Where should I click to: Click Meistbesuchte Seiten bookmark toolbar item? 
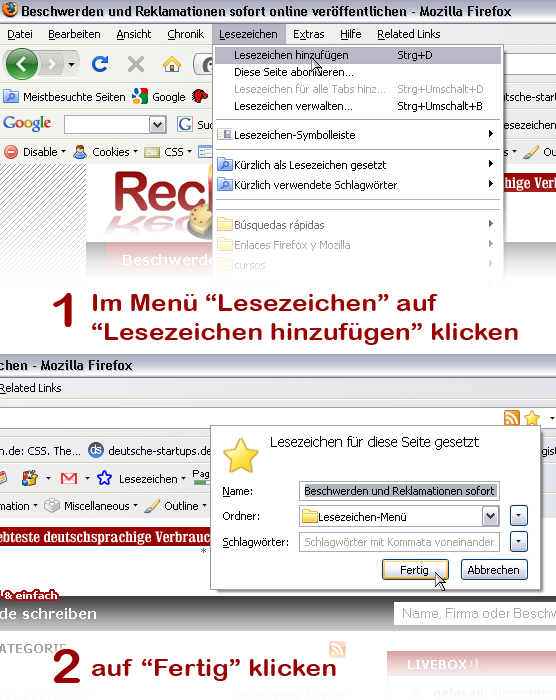[65, 97]
